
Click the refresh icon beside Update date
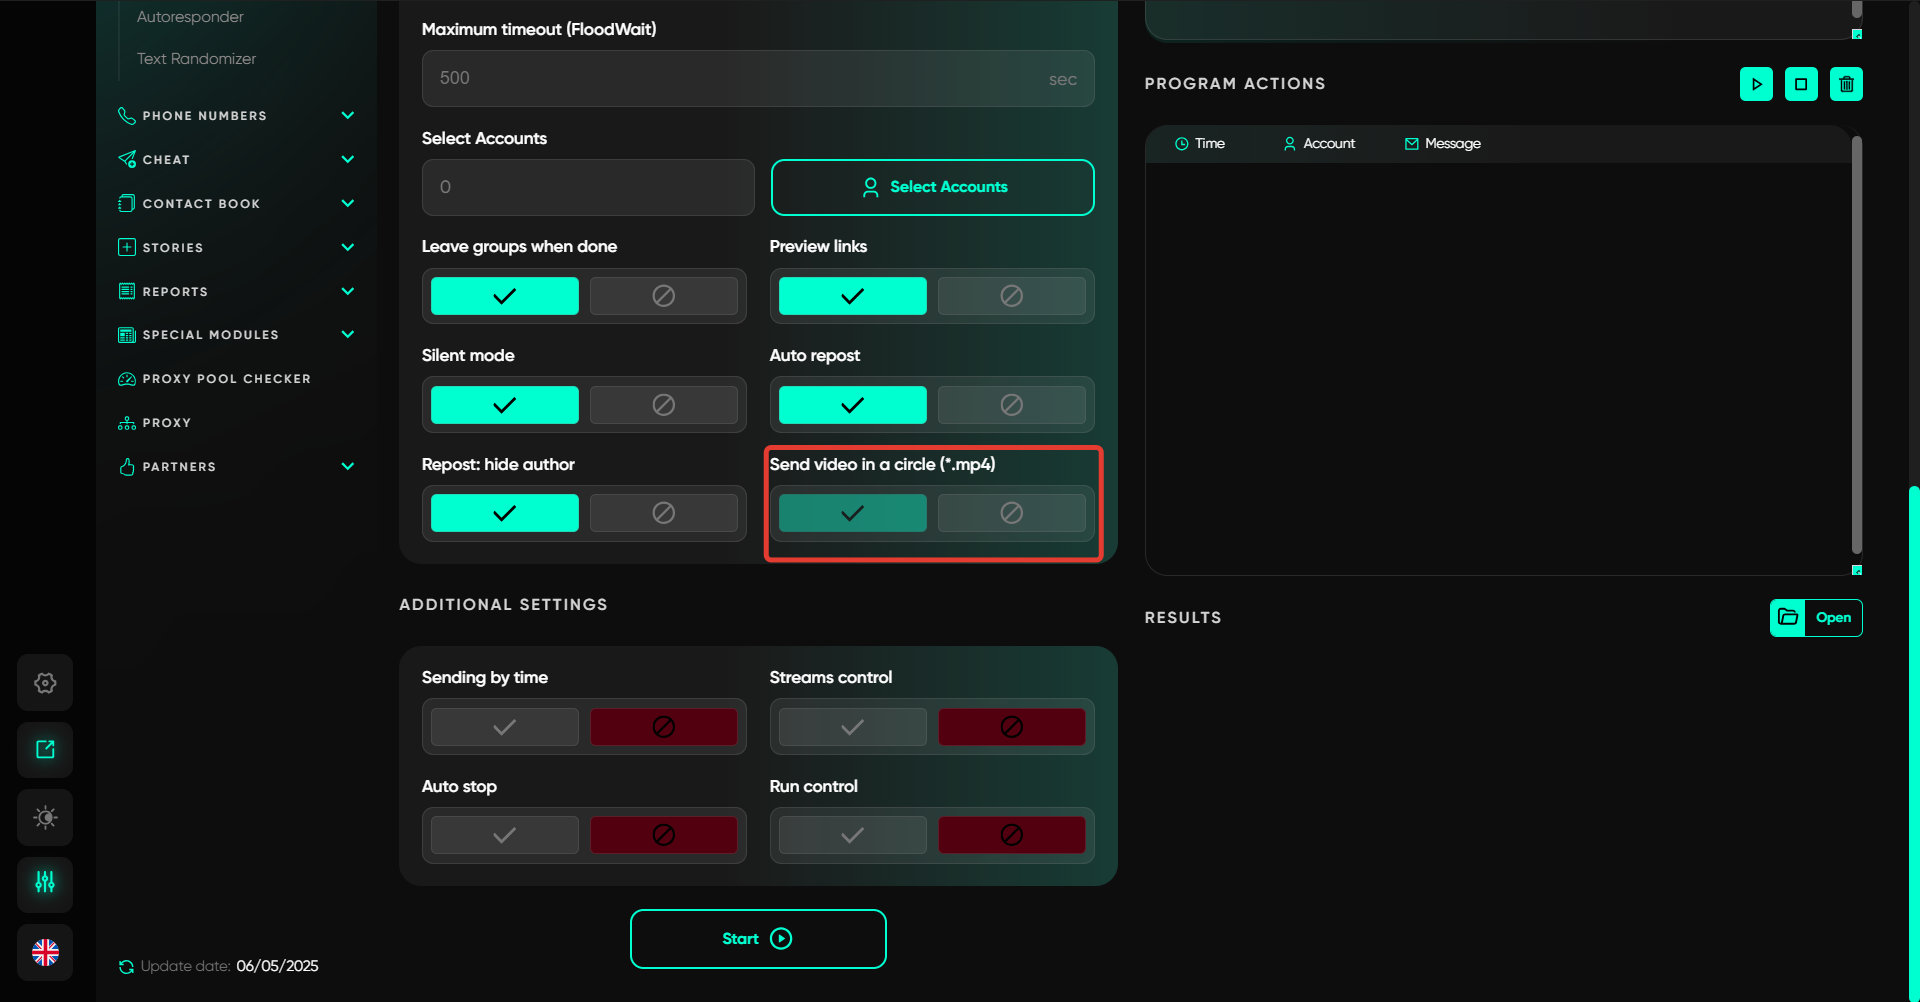pos(126,966)
